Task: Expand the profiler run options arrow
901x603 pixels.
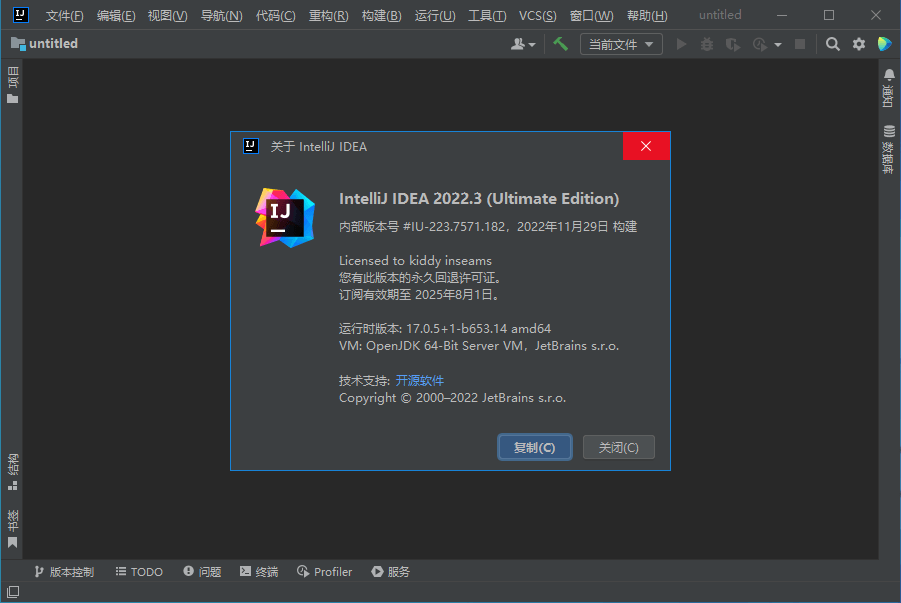Action: [778, 45]
